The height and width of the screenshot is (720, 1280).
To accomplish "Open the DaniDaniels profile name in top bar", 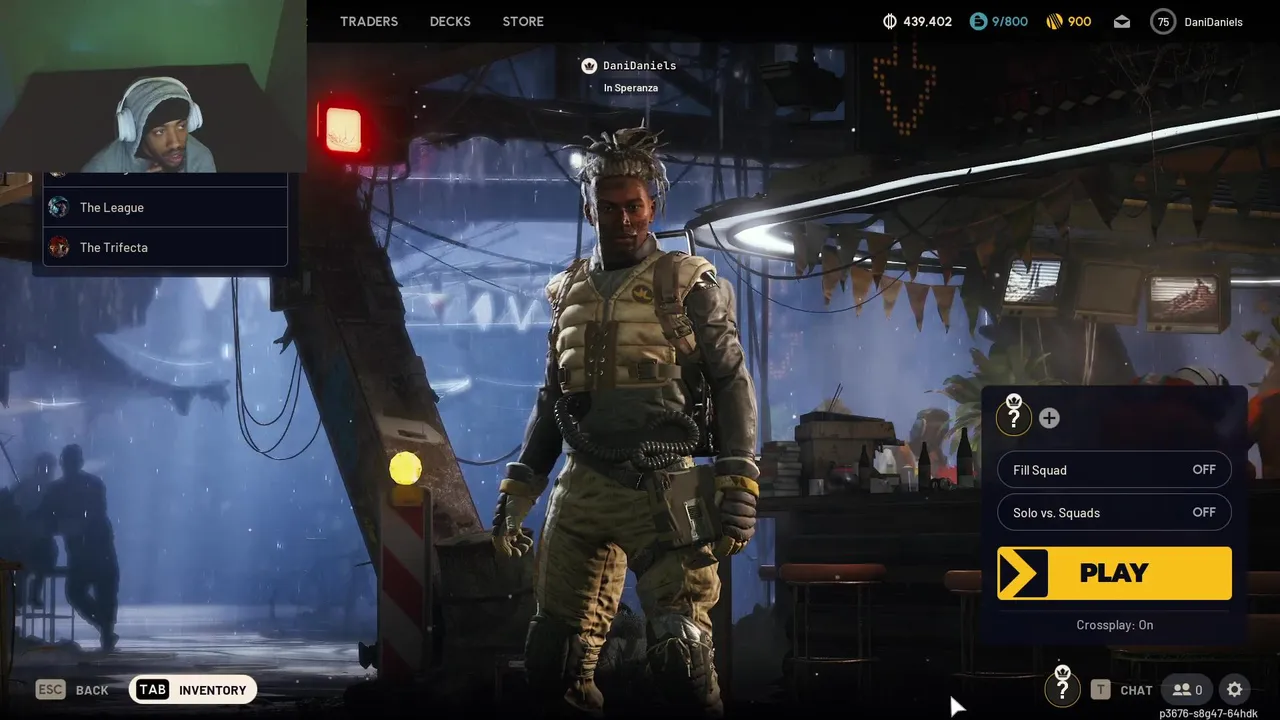I will [1213, 22].
